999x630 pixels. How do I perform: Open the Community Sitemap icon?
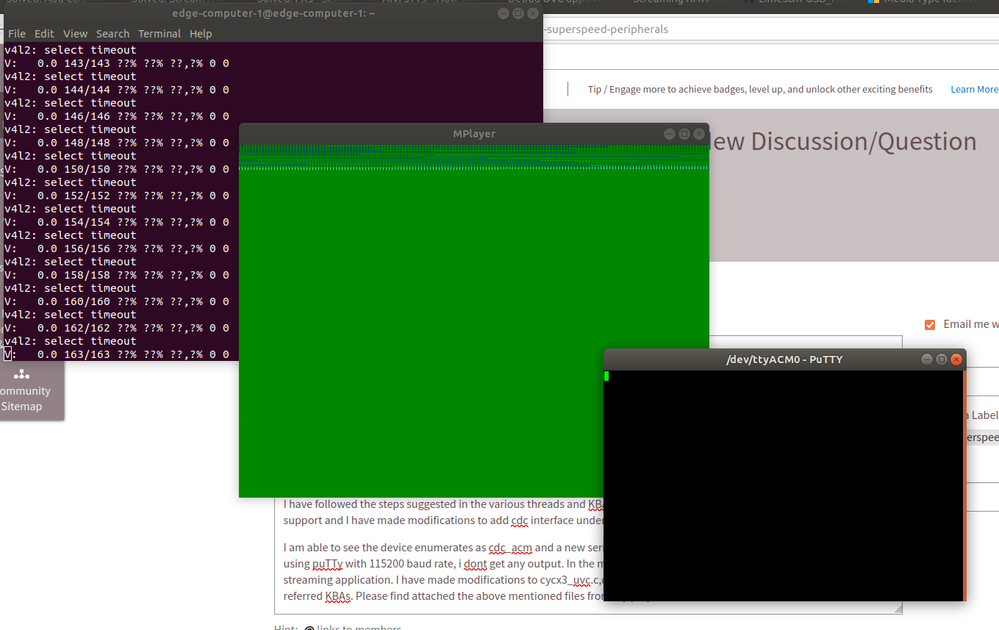[x=22, y=375]
